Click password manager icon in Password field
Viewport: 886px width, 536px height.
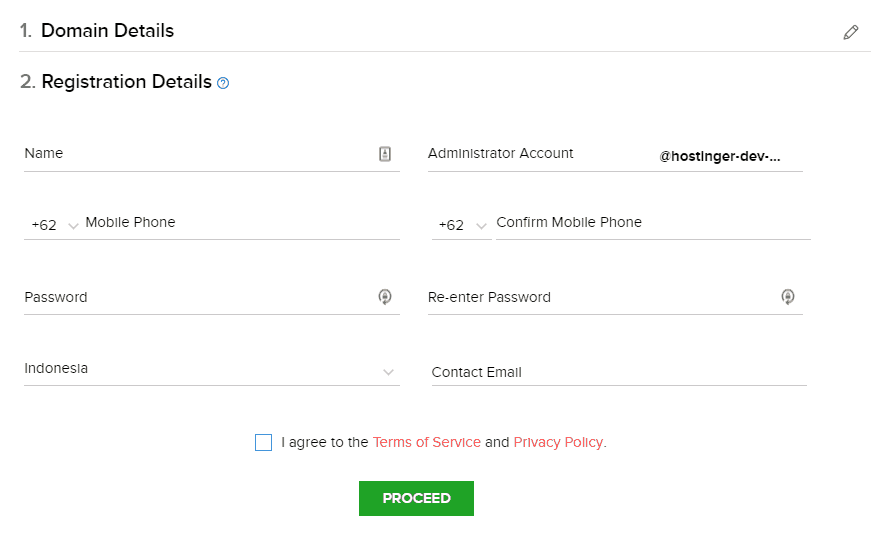385,297
